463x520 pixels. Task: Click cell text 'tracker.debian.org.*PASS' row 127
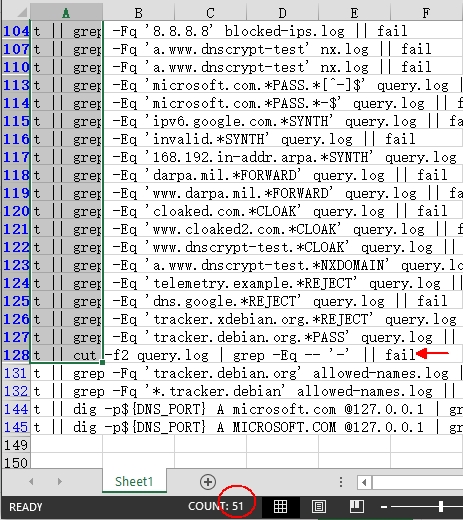click(247, 337)
